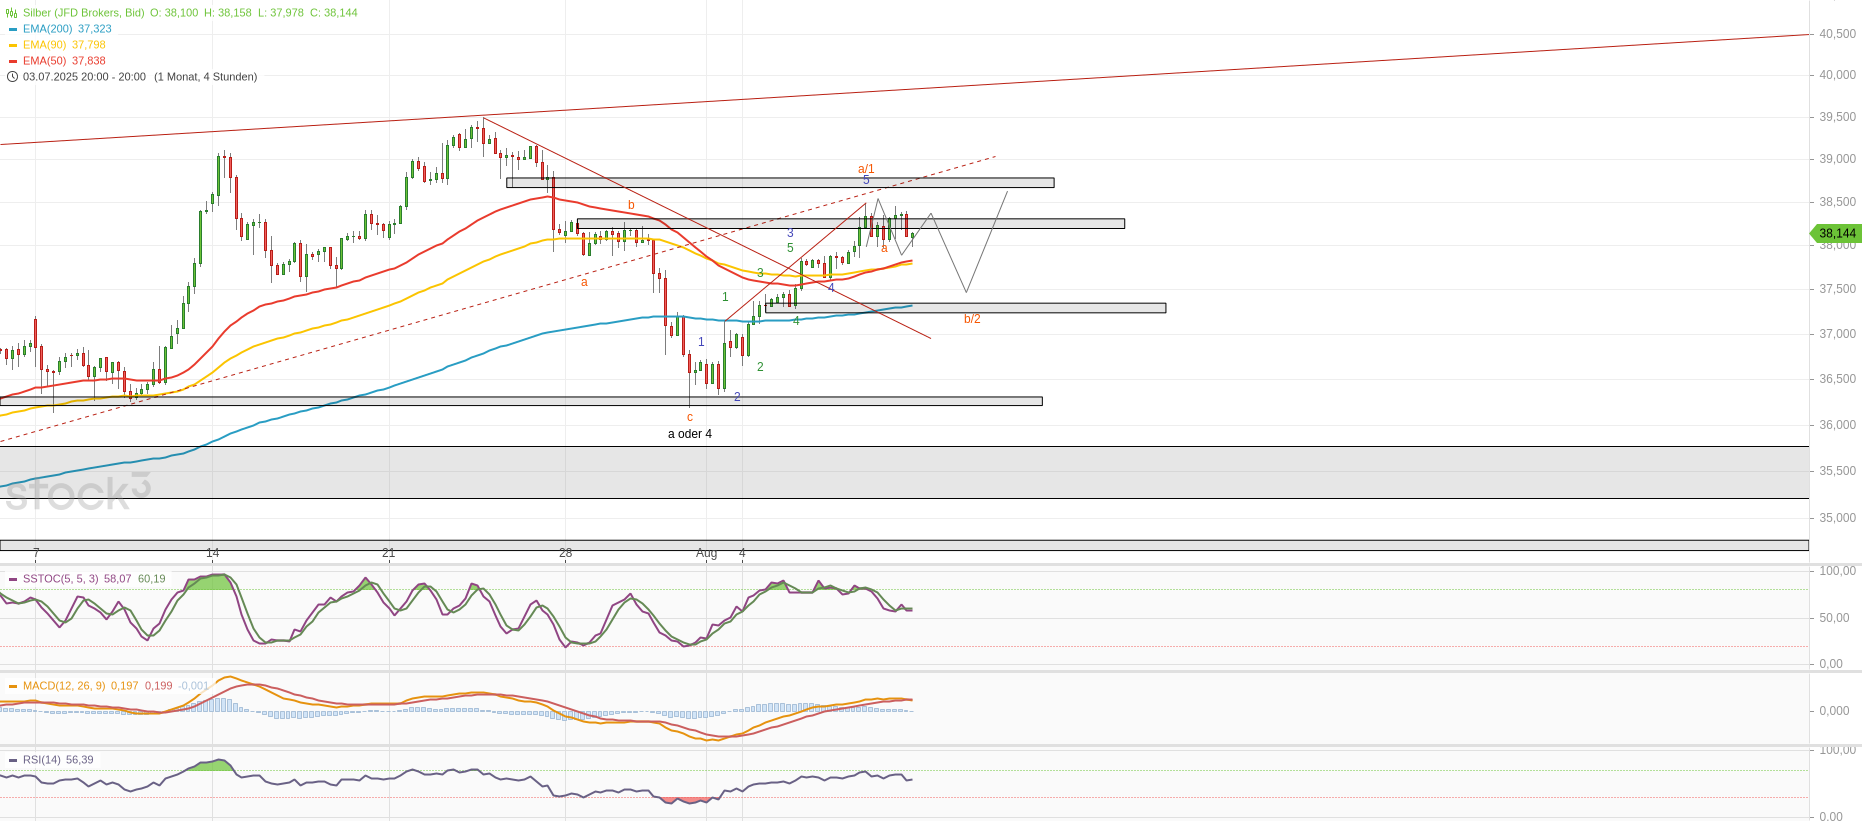
Task: Click the blue EMA(200) color dash
Action: [x=13, y=29]
